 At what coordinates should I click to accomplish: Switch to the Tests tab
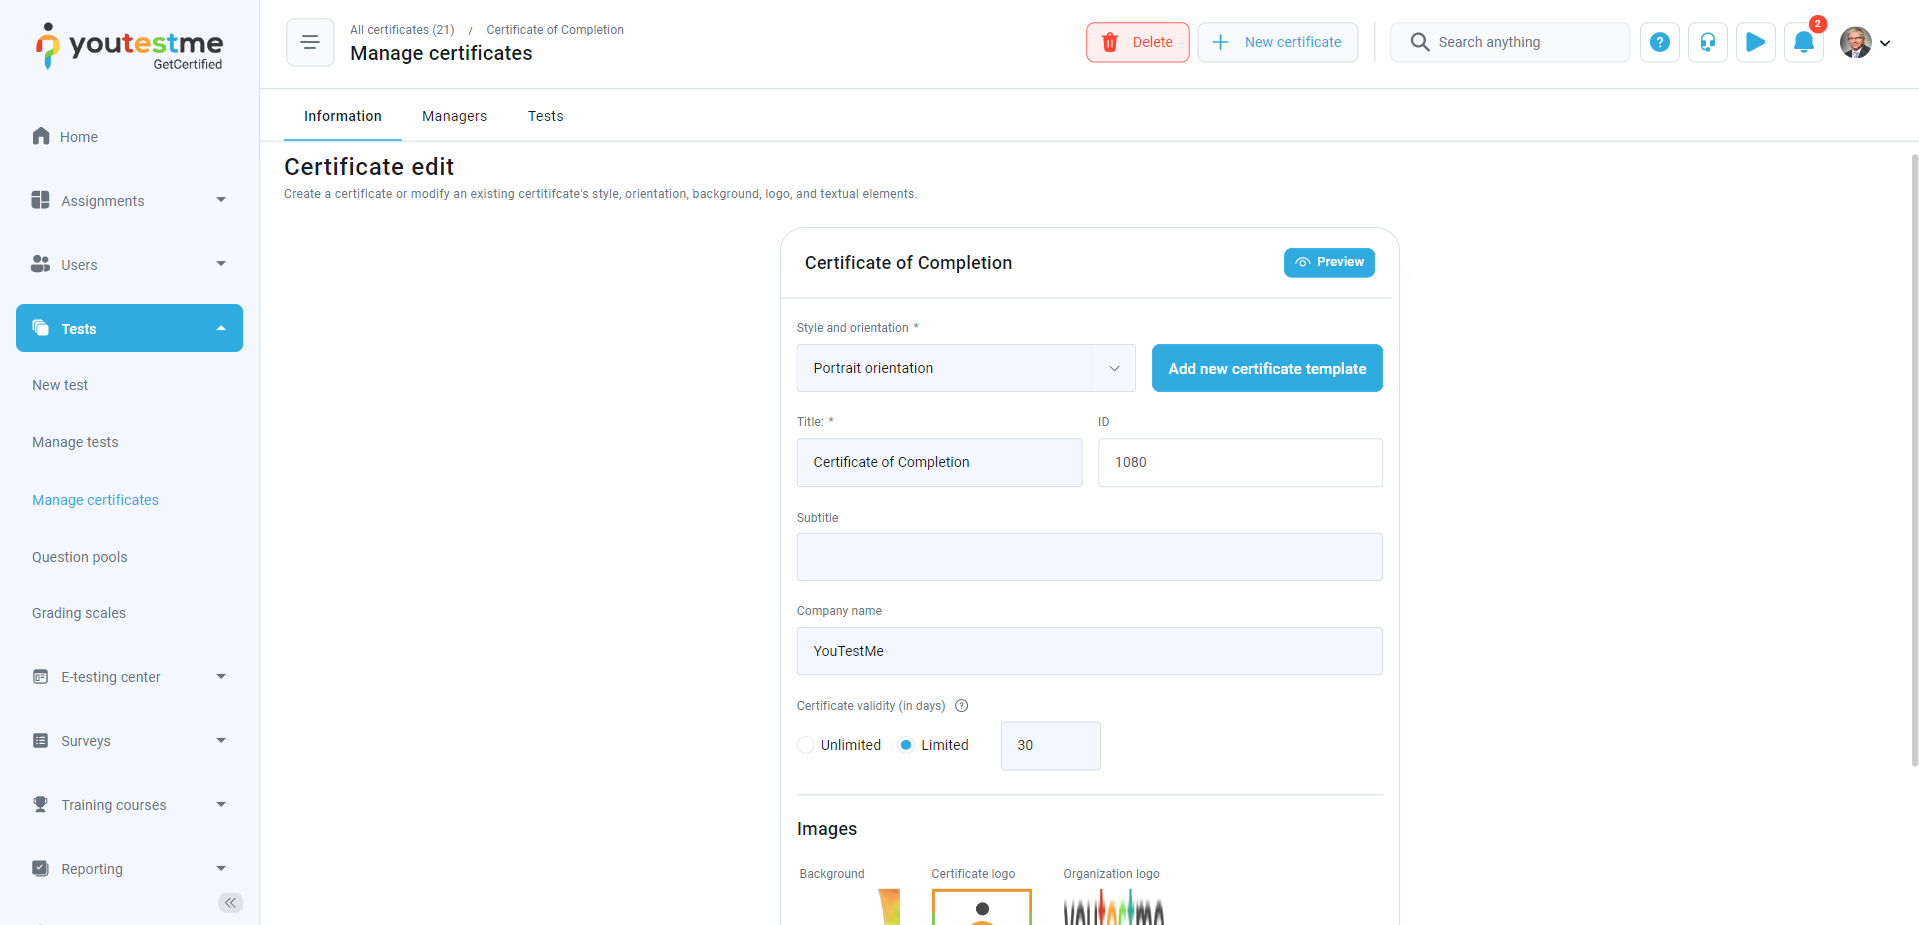coord(545,116)
